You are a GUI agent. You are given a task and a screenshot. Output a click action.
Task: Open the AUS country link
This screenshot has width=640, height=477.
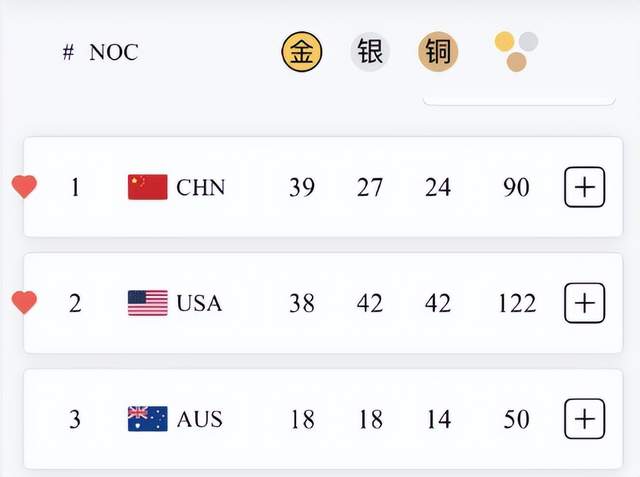(x=199, y=418)
